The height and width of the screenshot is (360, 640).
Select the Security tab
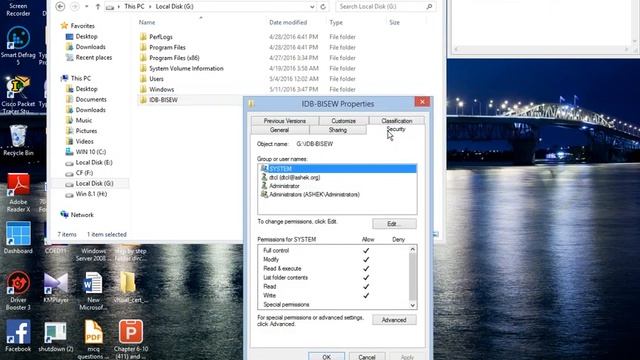coord(396,129)
